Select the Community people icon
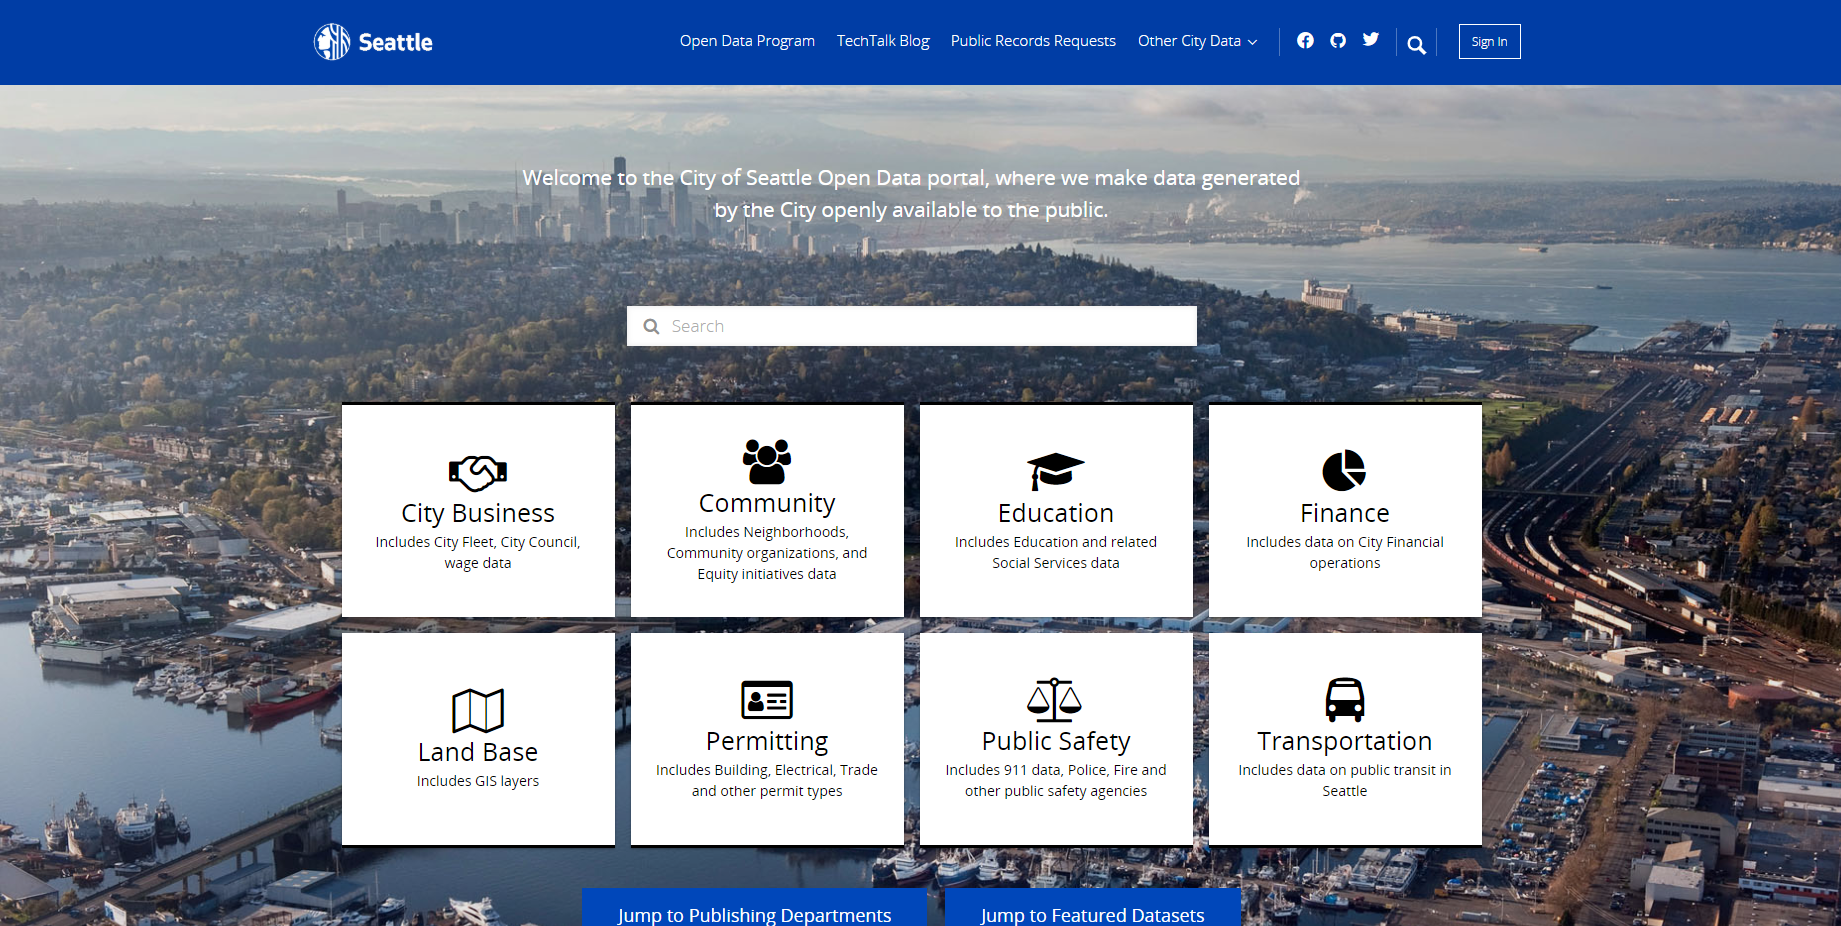Screen dimensions: 1841x926 tap(767, 462)
